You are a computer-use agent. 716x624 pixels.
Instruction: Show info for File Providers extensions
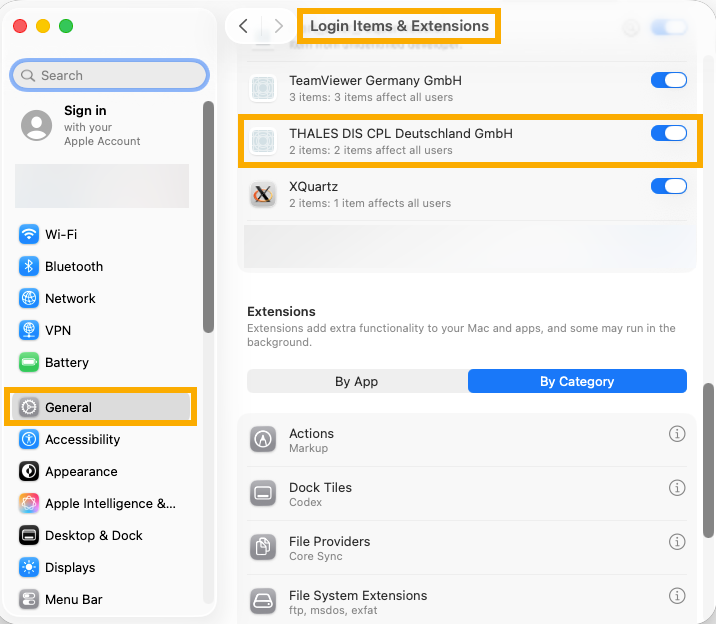(x=677, y=541)
